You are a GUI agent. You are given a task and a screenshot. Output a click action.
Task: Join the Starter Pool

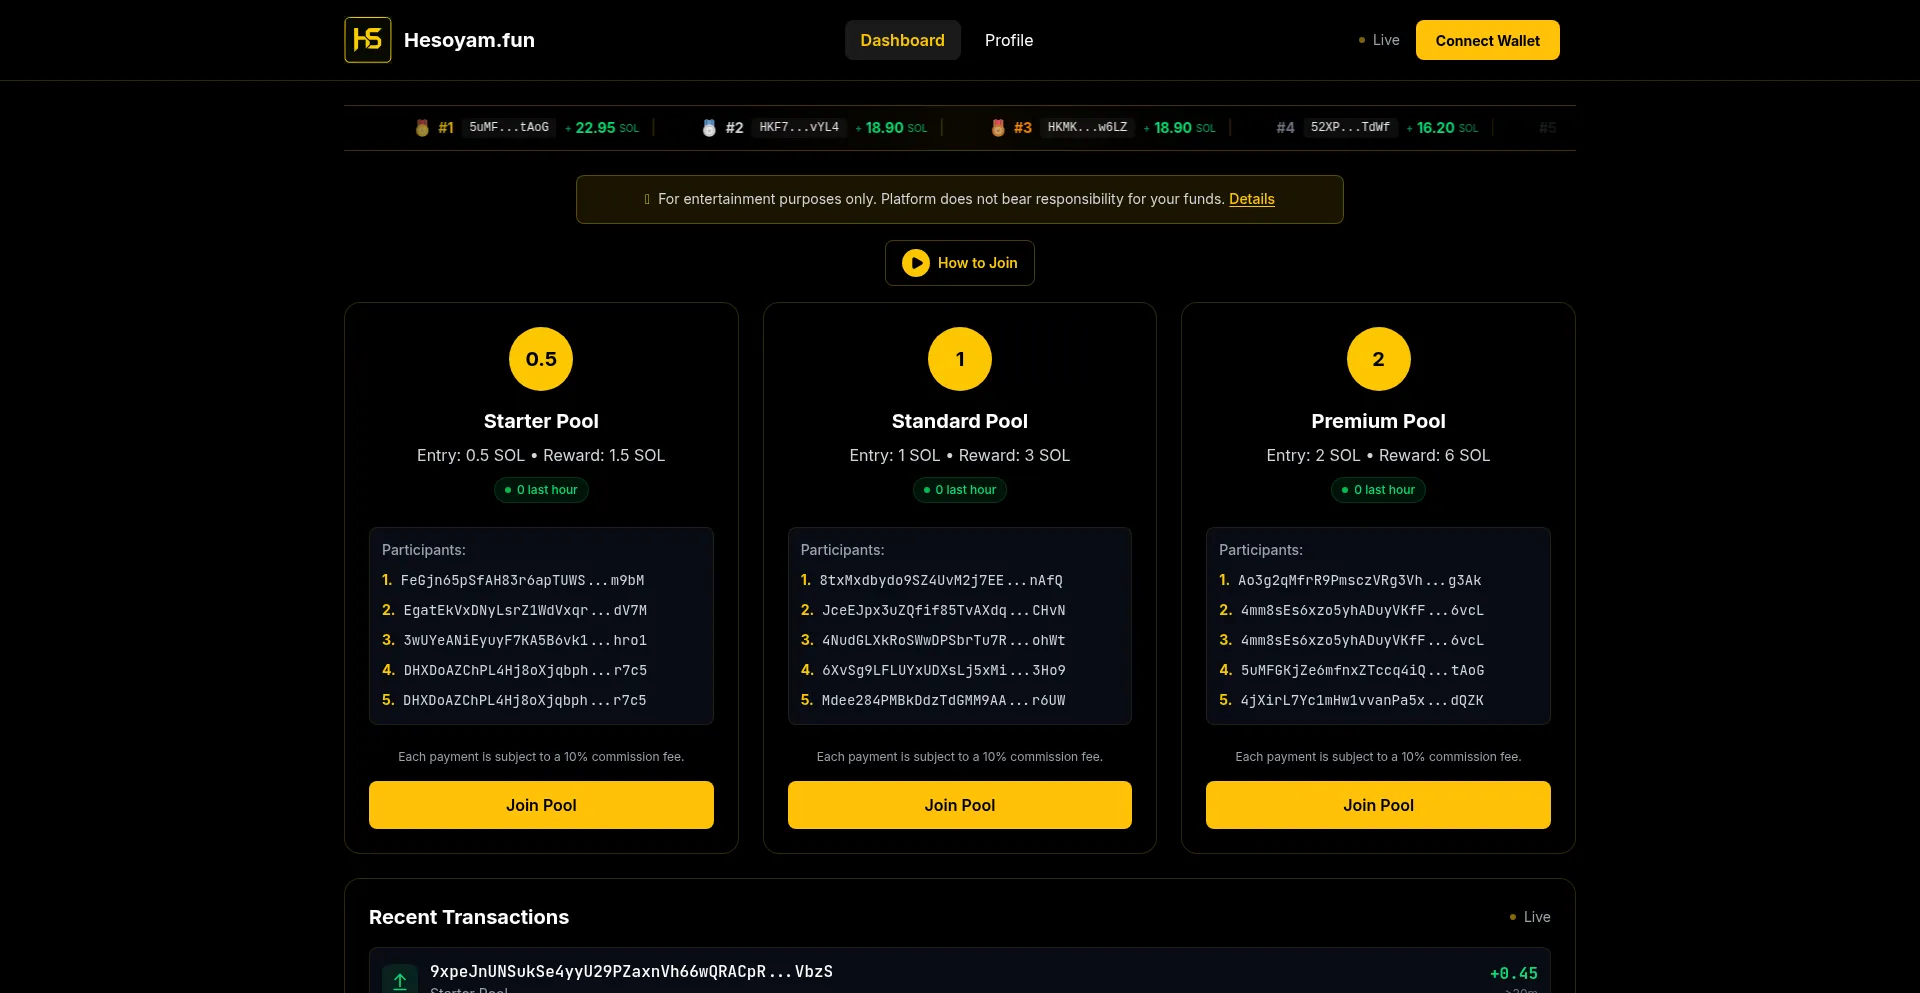541,805
